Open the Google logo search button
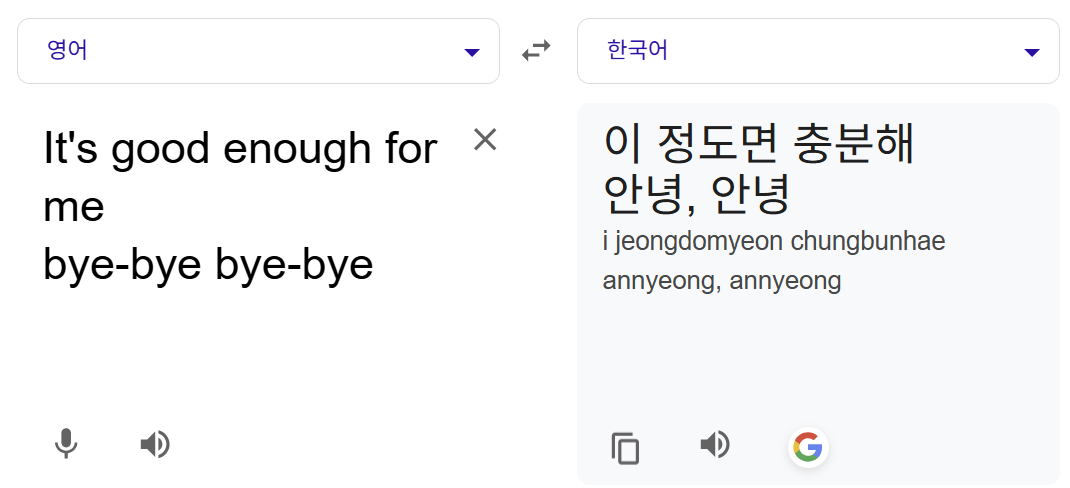Screen dimensions: 1070x488 809,448
